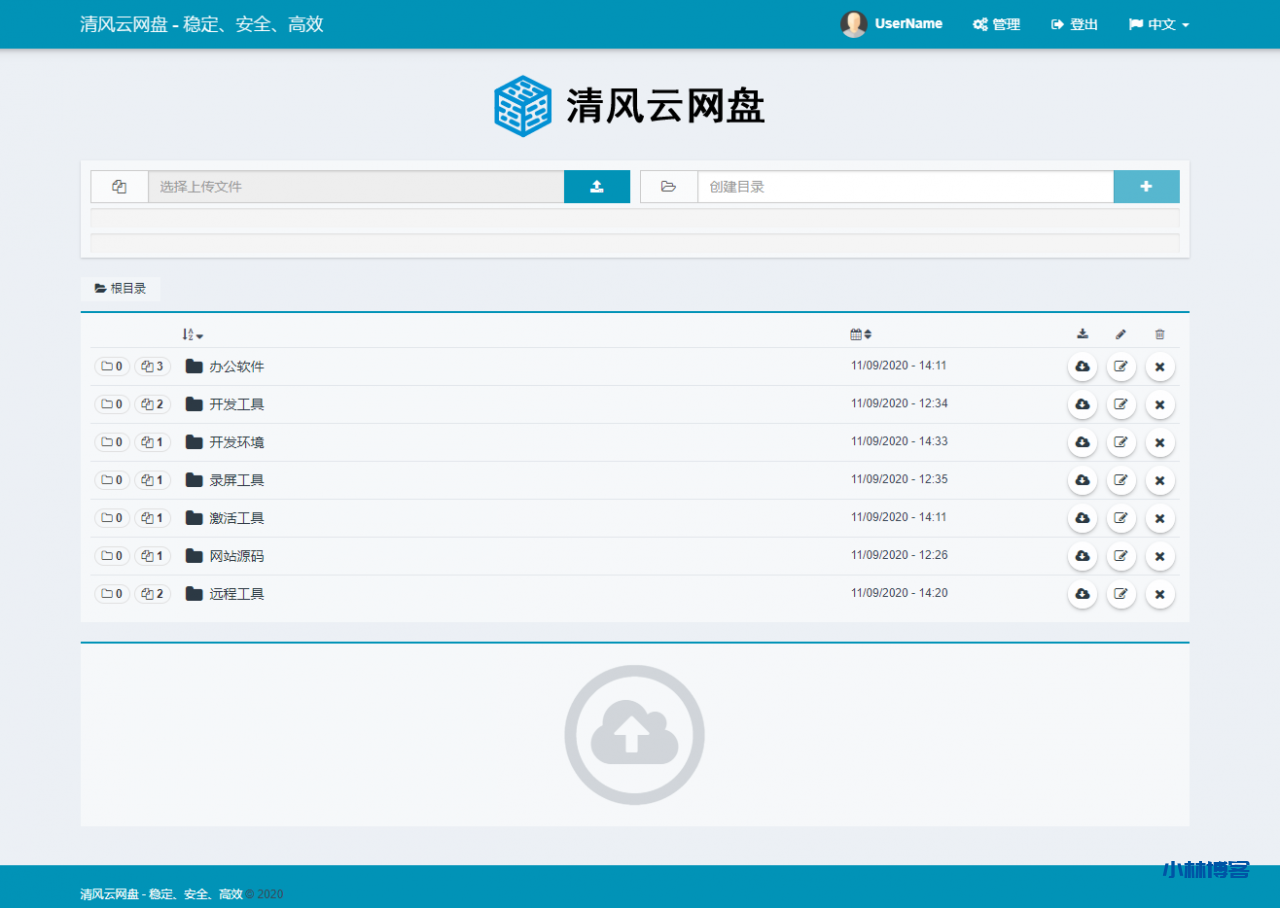Screen dimensions: 1280x908
Task: Sort files by name using sort arrow
Action: pyautogui.click(x=193, y=335)
